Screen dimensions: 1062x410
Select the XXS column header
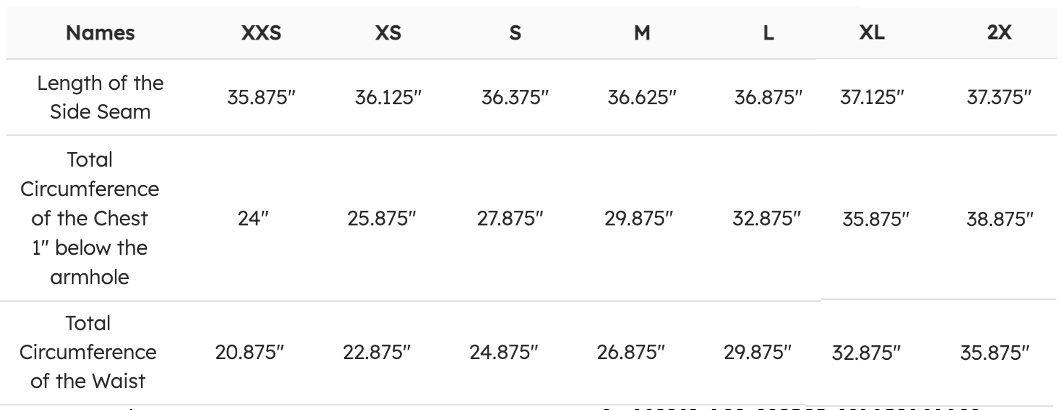pos(261,33)
